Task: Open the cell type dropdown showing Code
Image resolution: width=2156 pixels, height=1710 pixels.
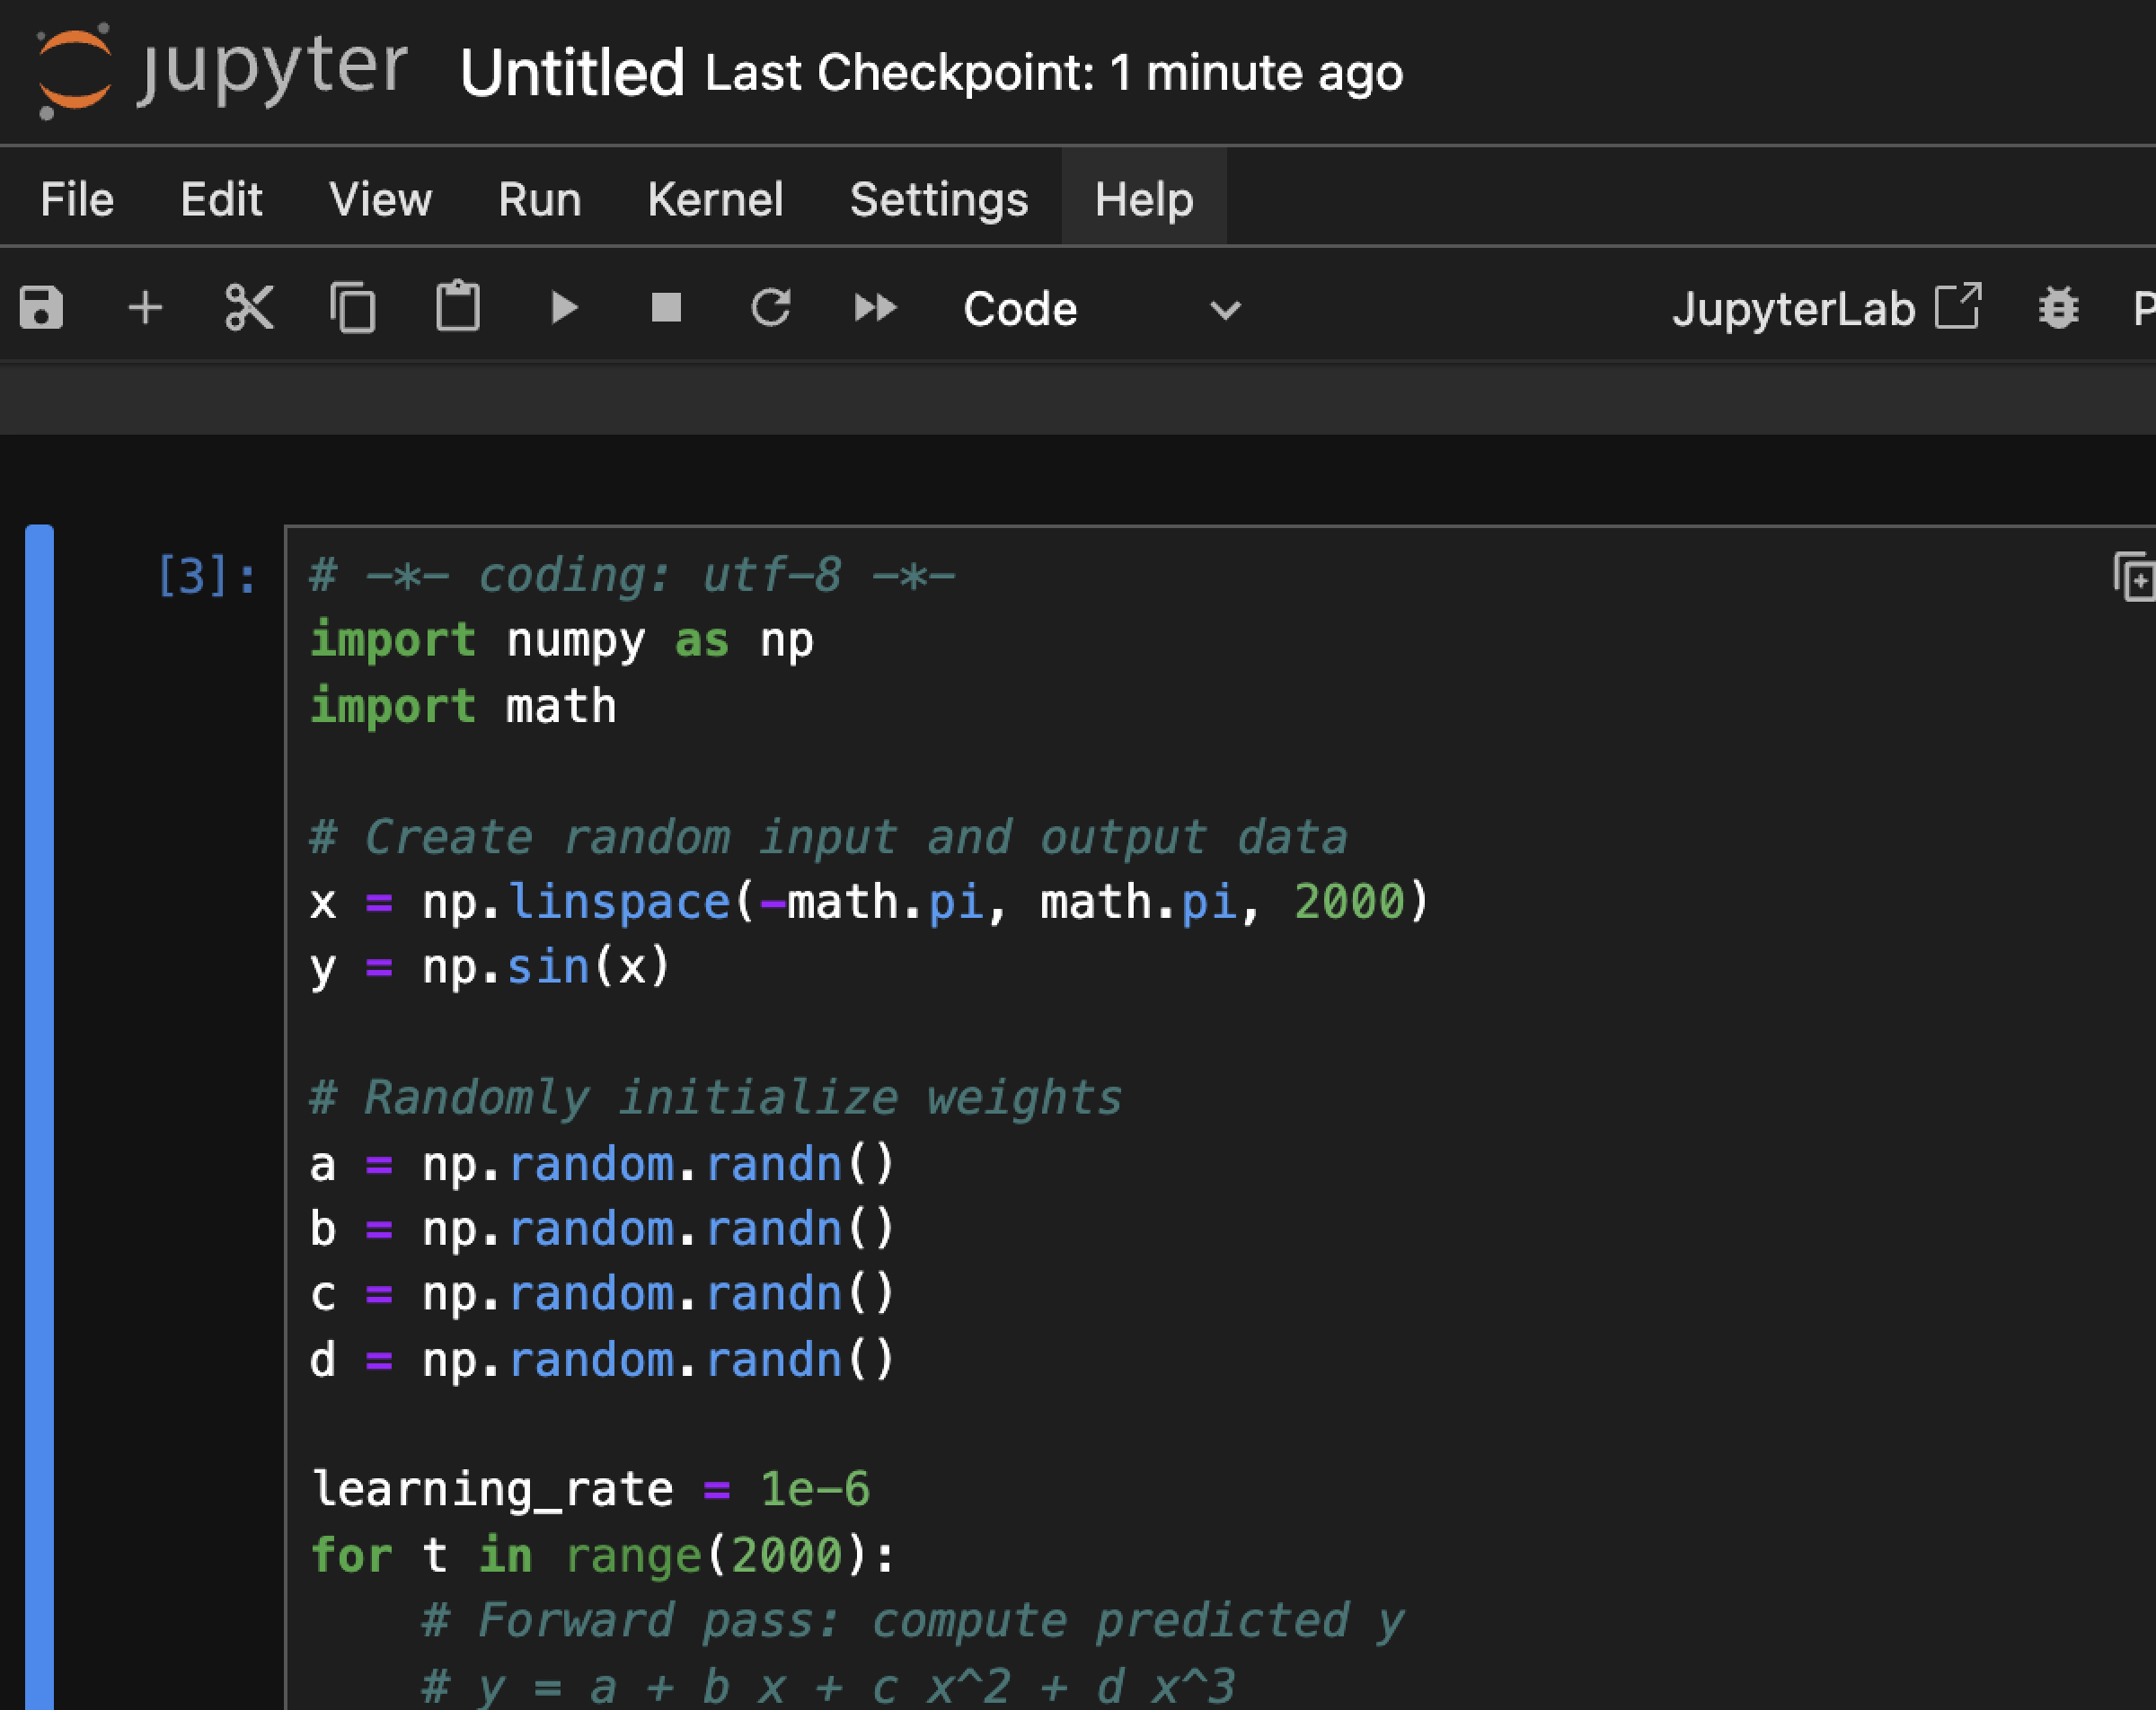Action: [1100, 308]
